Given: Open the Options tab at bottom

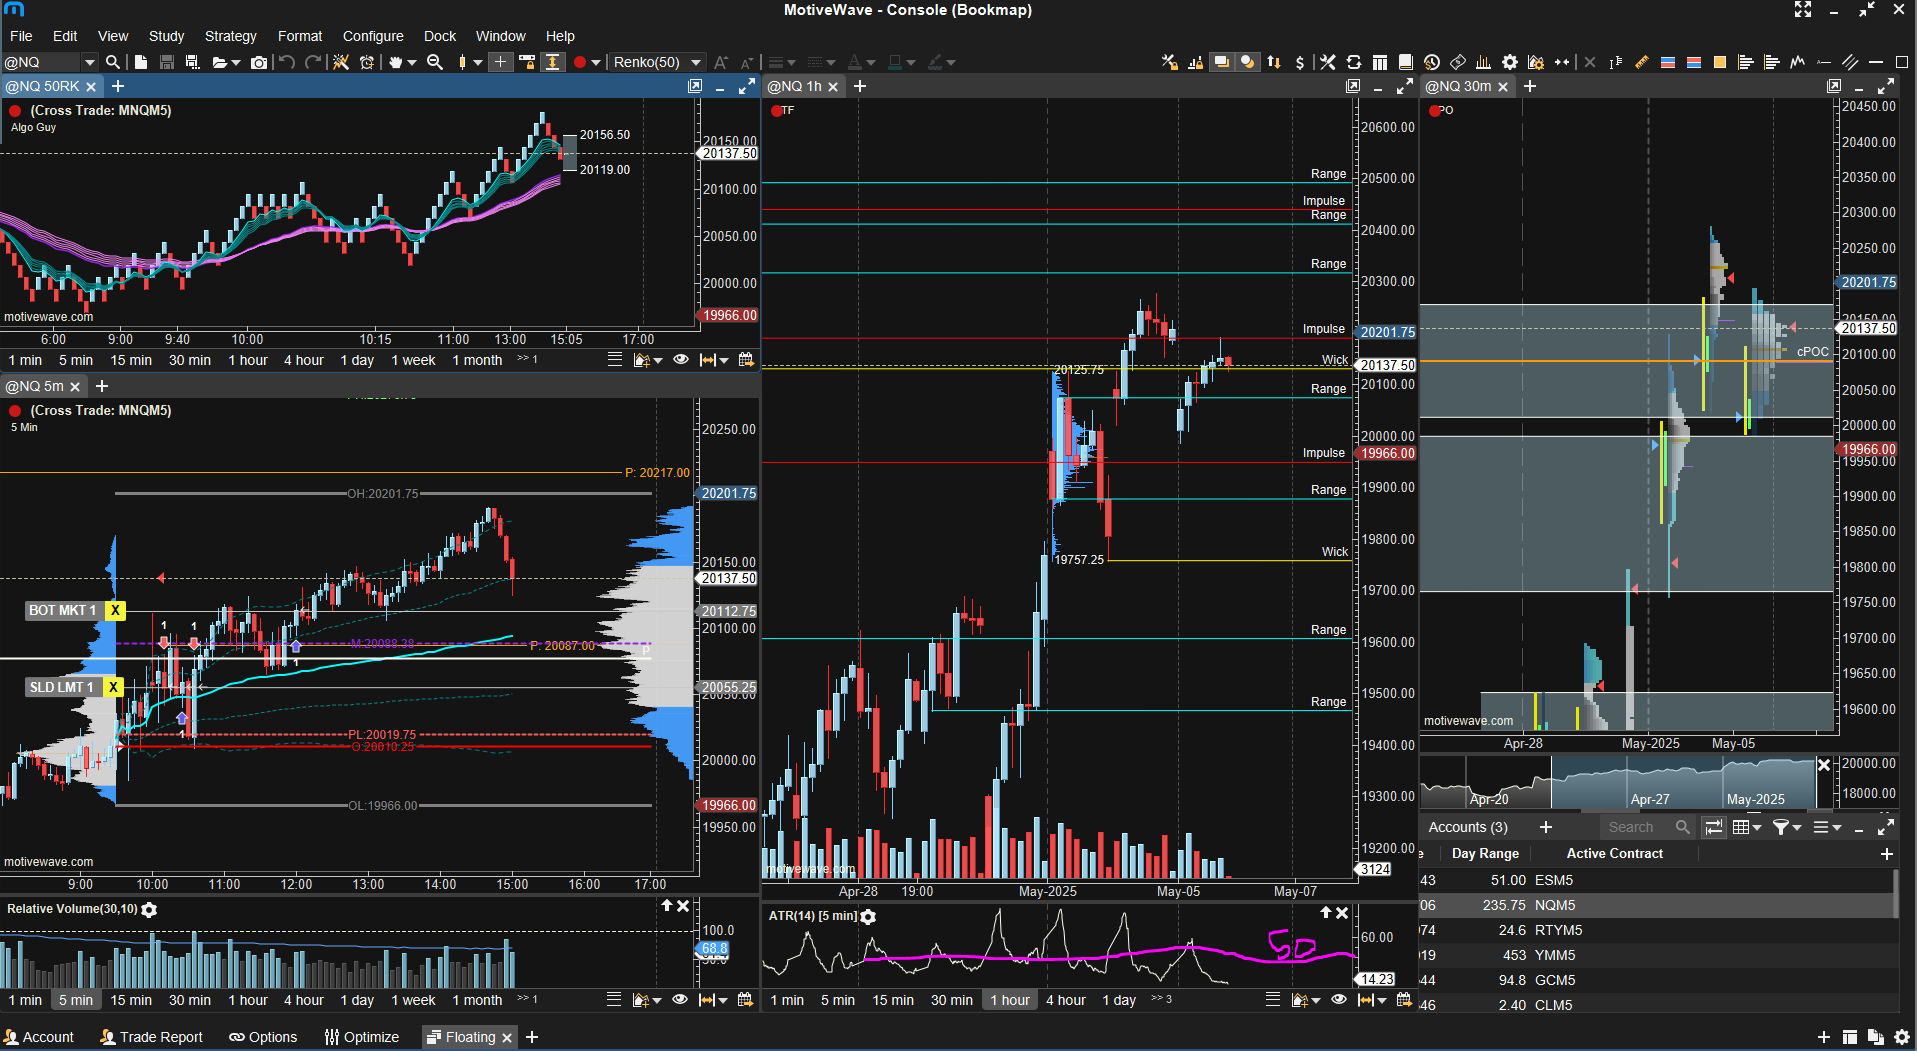Looking at the screenshot, I should click(263, 1037).
